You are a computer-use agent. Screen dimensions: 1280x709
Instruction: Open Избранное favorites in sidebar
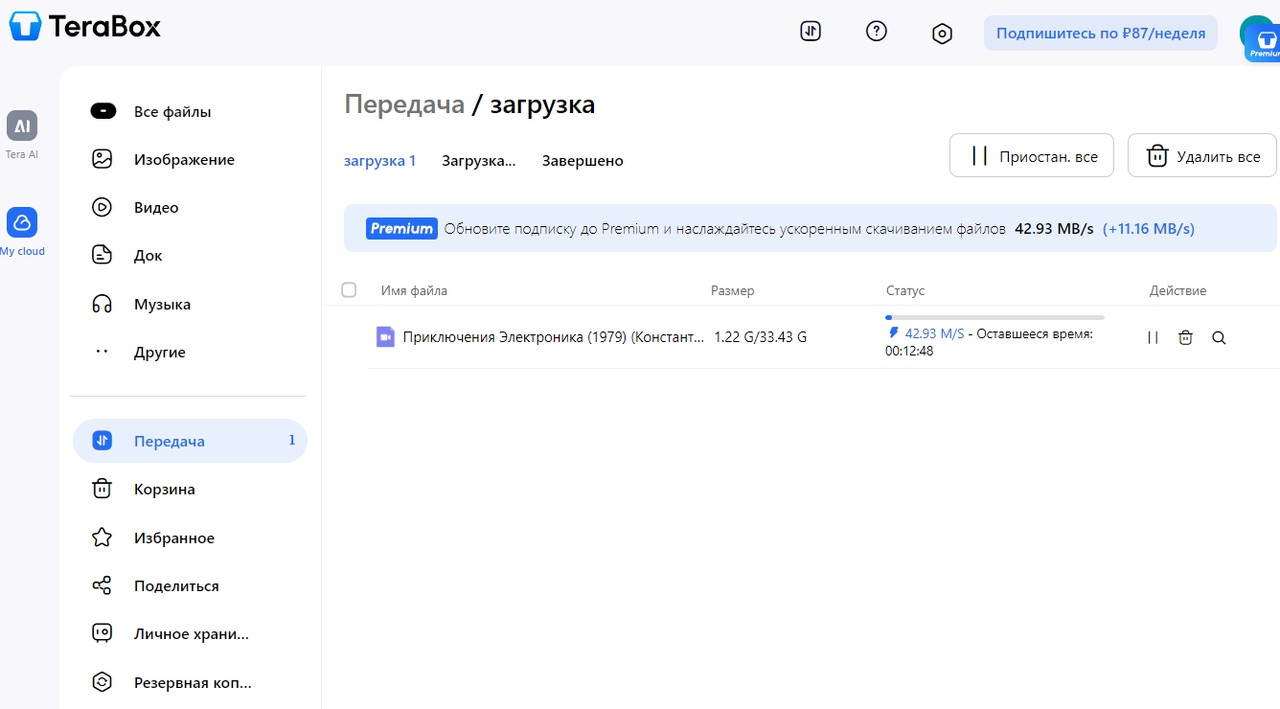point(190,538)
